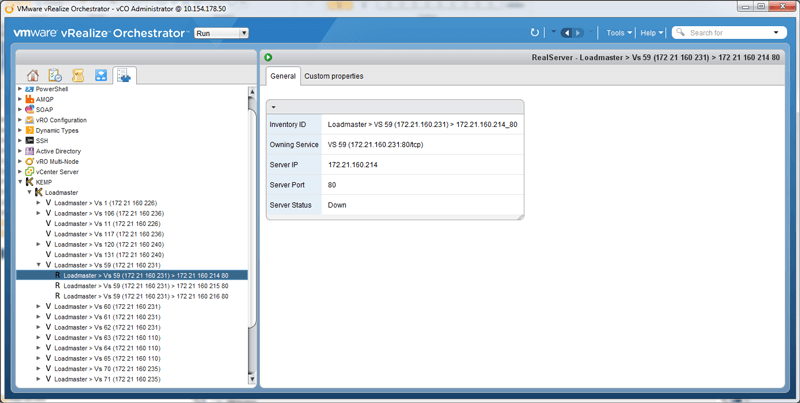The width and height of the screenshot is (800, 403).
Task: Select Loadmaster > Vs 64 (172 21 160 110)
Action: 107,348
